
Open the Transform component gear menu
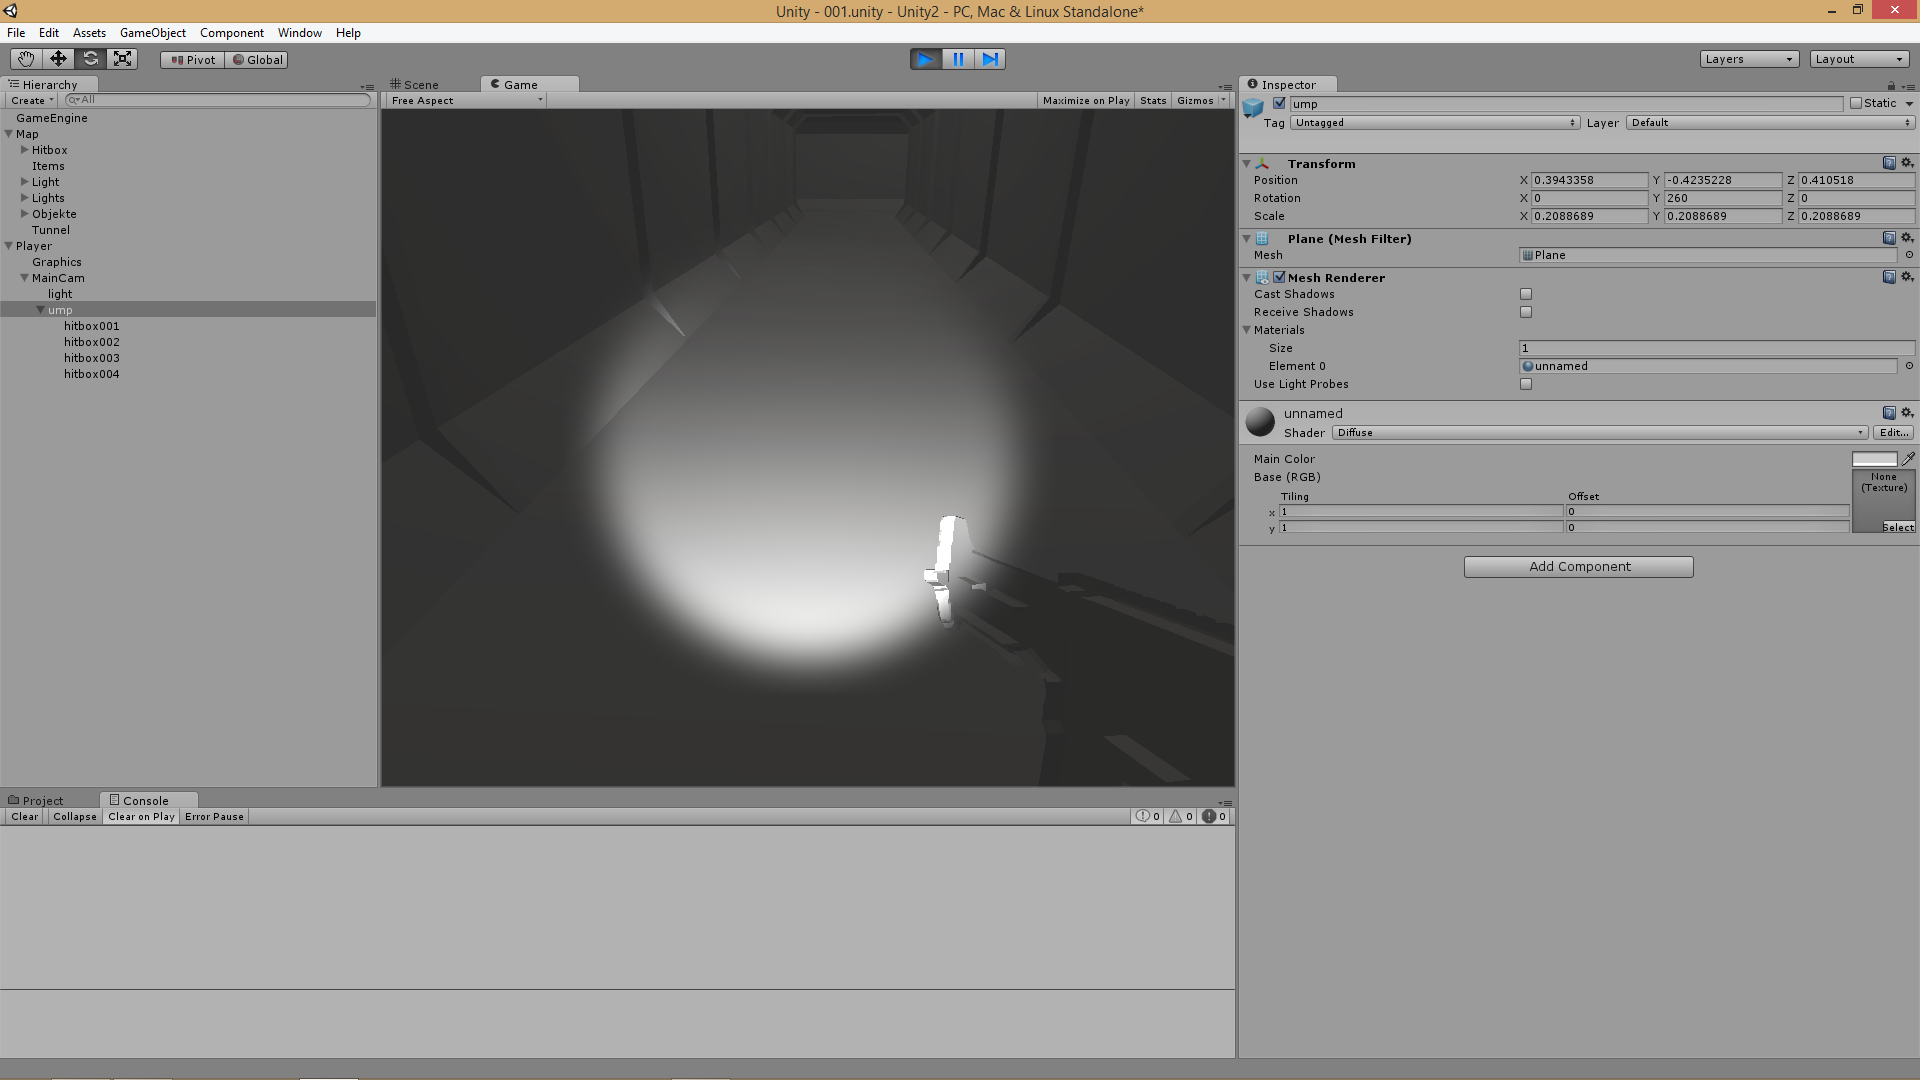(x=1907, y=163)
